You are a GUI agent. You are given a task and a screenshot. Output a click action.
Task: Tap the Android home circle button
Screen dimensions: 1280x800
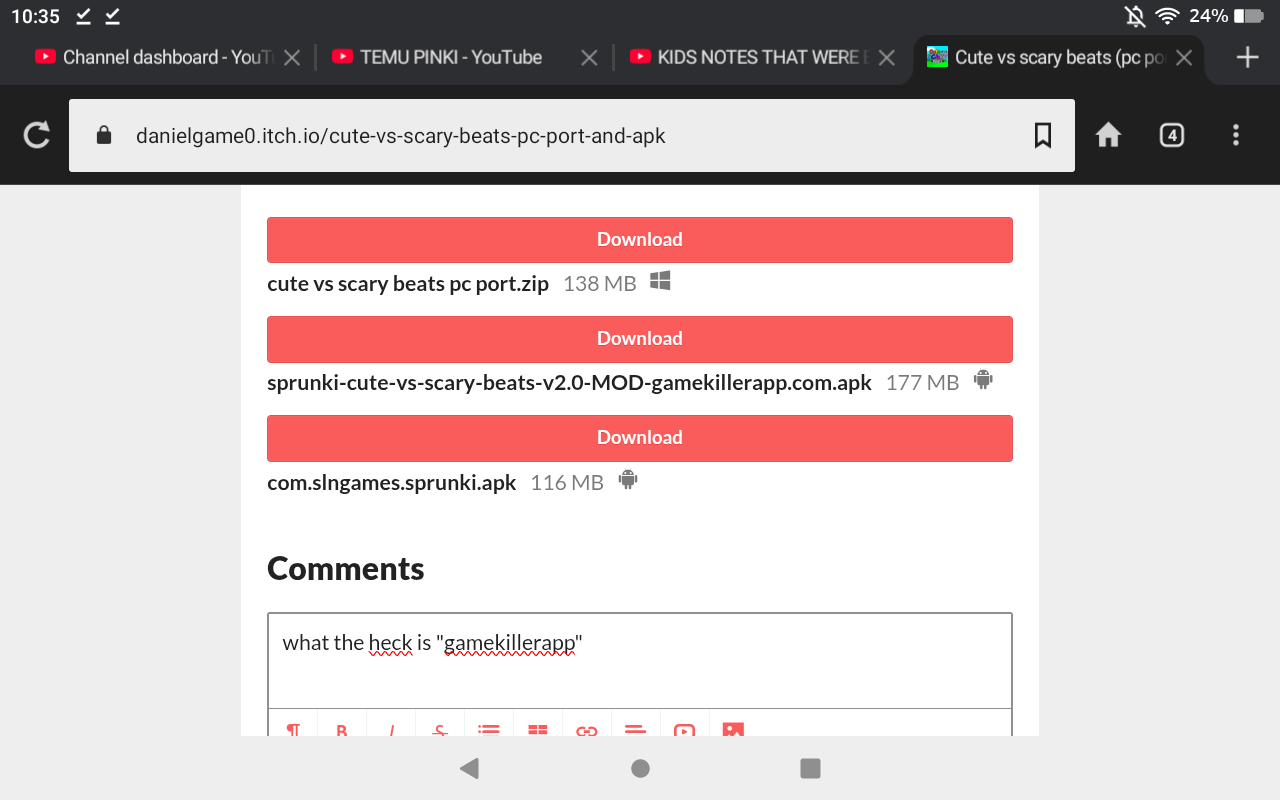point(640,768)
